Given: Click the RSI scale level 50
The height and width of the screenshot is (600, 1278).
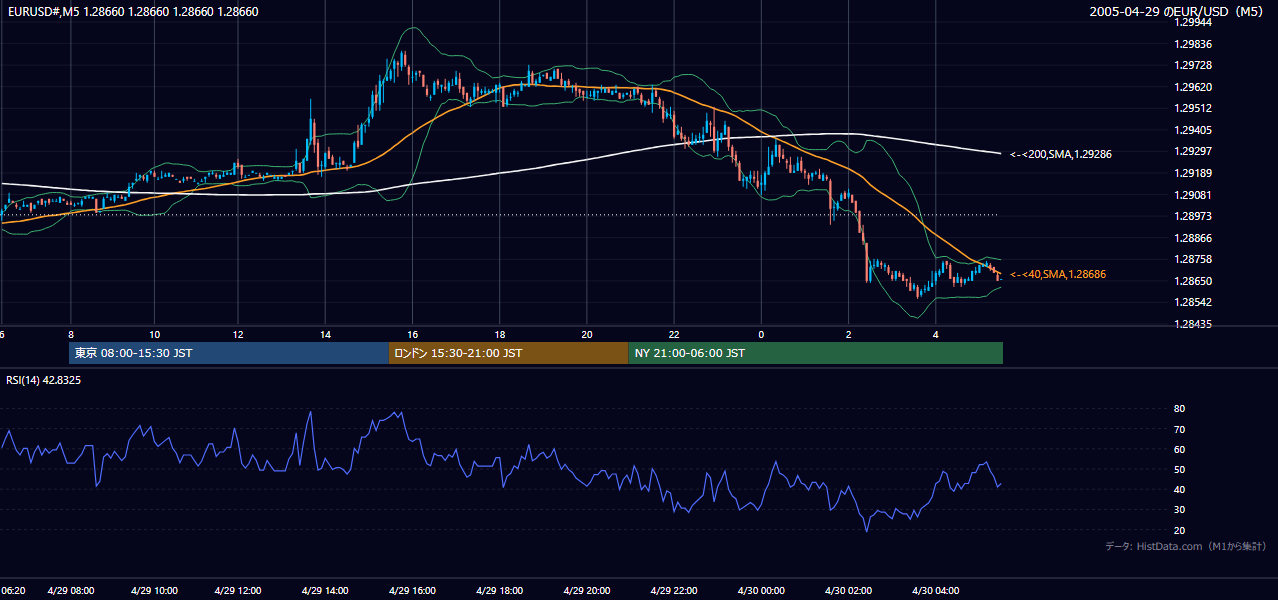Looking at the screenshot, I should [1179, 469].
